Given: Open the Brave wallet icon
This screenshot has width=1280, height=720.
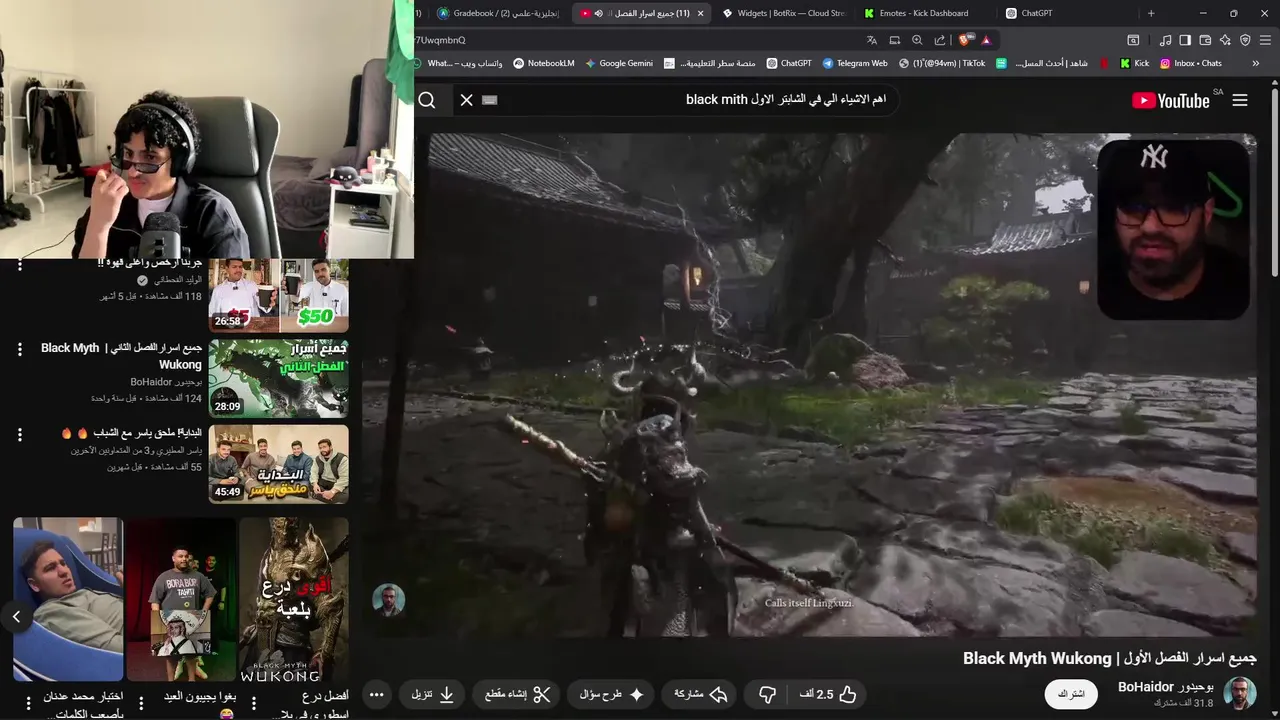Looking at the screenshot, I should pos(1205,40).
